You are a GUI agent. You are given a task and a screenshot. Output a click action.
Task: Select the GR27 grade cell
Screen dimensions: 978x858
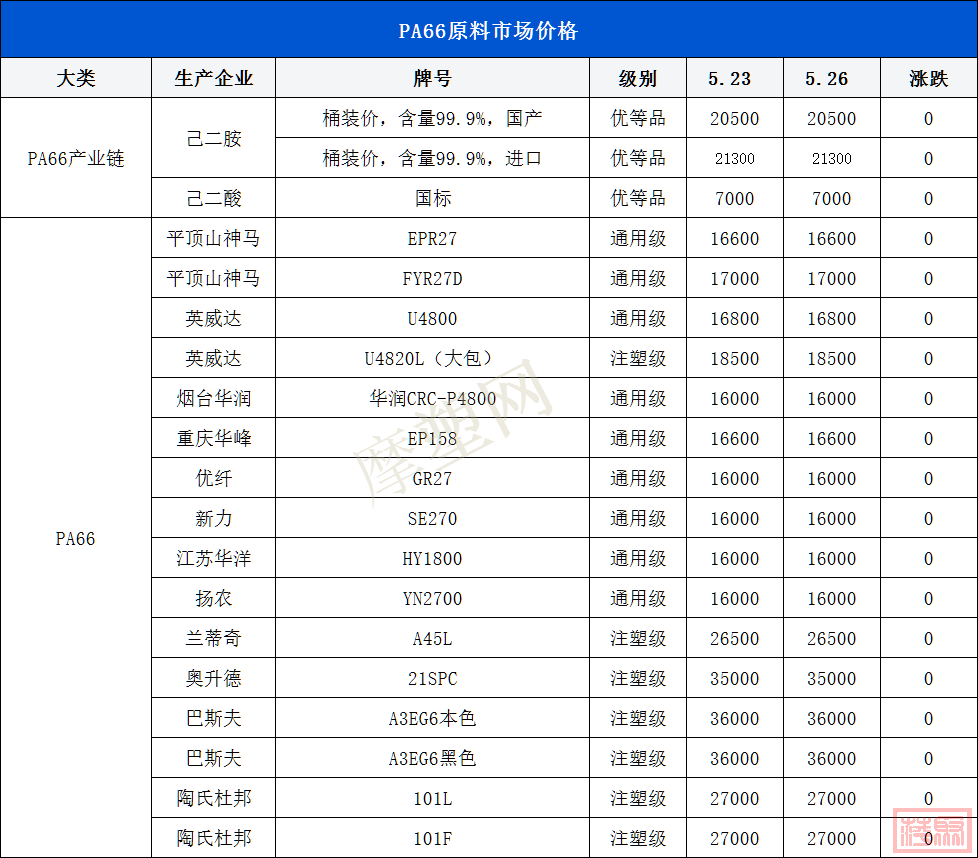pyautogui.click(x=432, y=478)
